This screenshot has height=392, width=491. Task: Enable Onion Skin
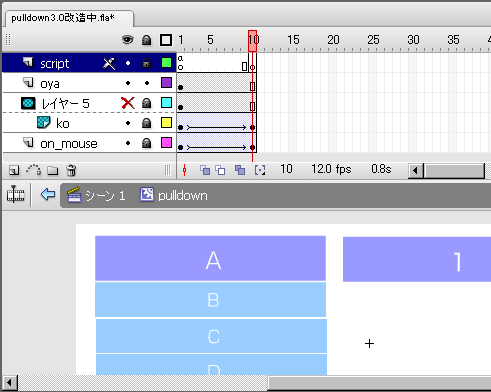pos(205,170)
